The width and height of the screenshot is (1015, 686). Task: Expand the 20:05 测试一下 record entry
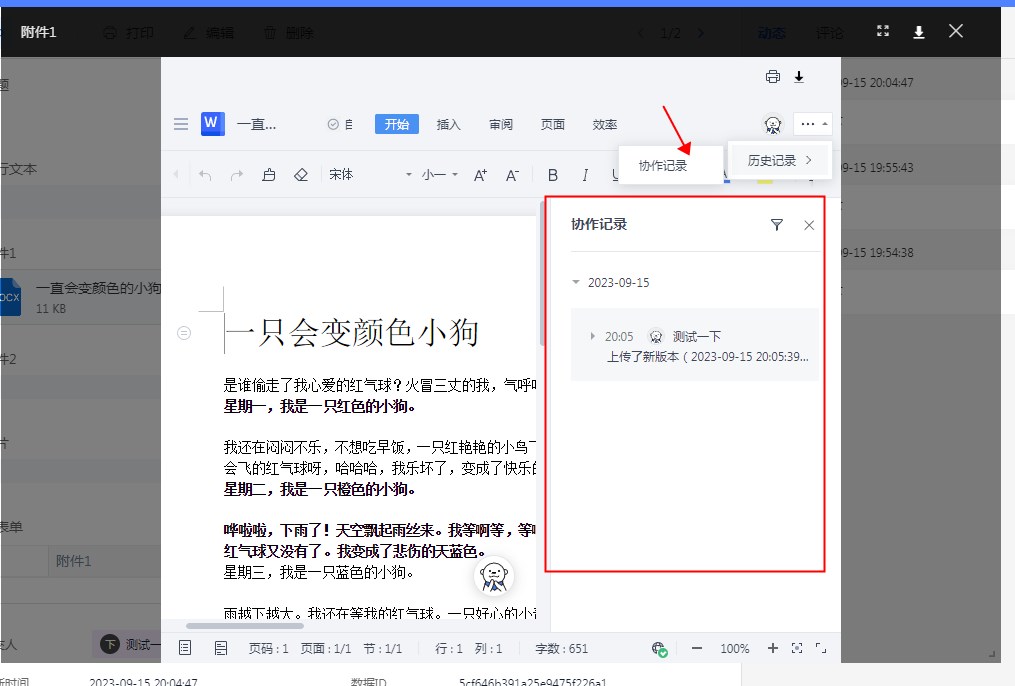592,336
